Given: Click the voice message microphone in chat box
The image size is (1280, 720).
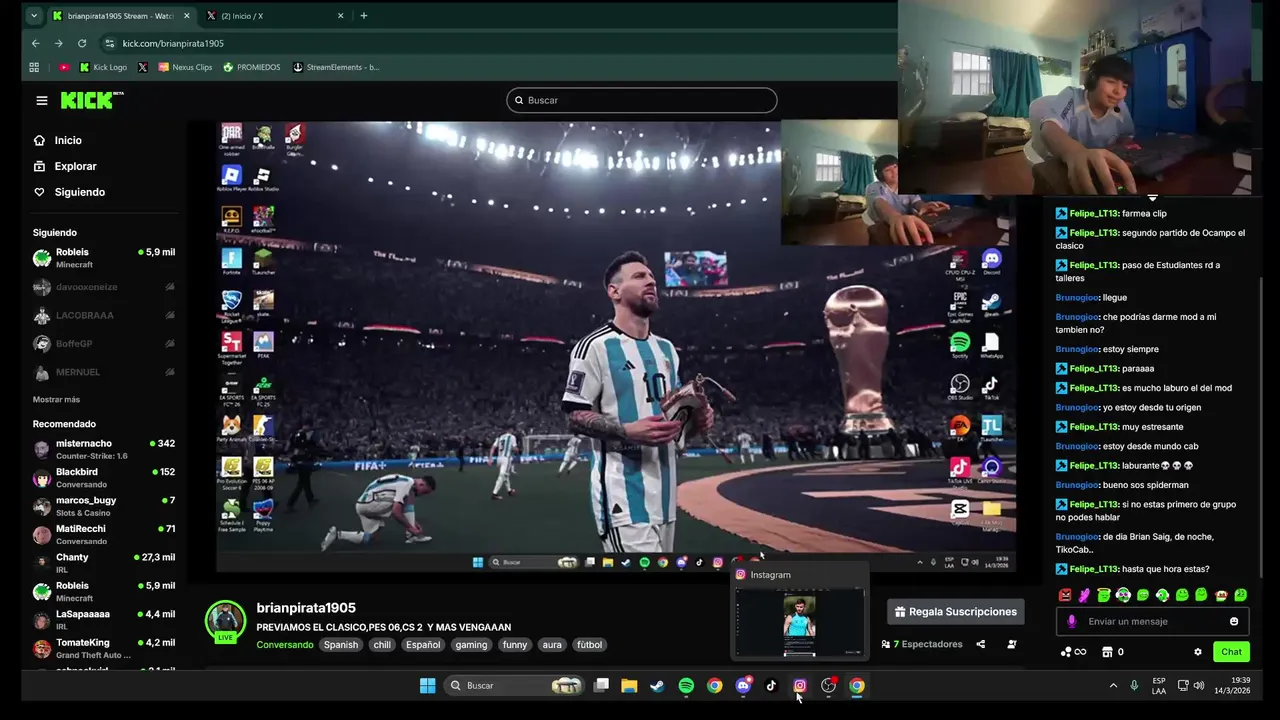Looking at the screenshot, I should [x=1071, y=621].
